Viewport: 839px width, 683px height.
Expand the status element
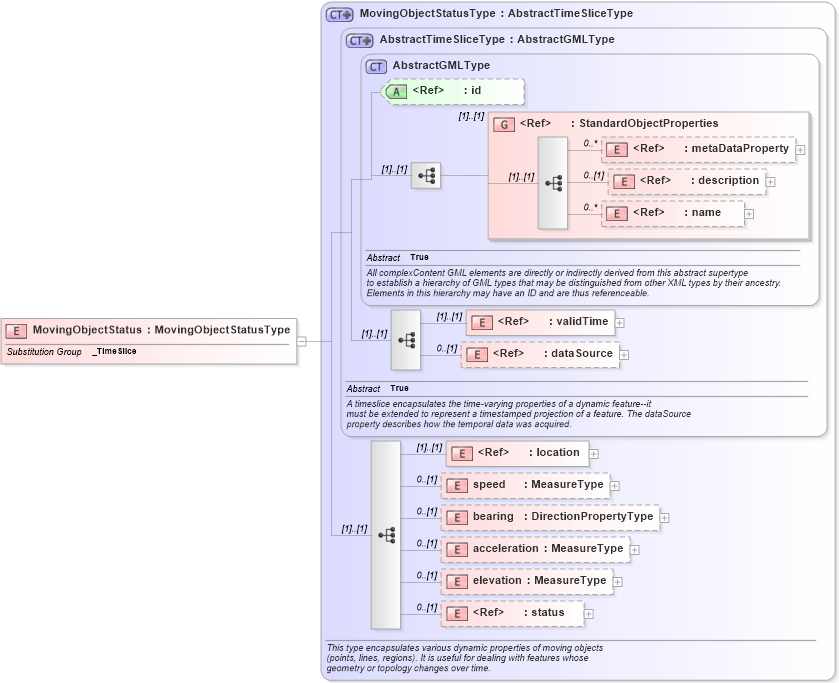[x=586, y=612]
